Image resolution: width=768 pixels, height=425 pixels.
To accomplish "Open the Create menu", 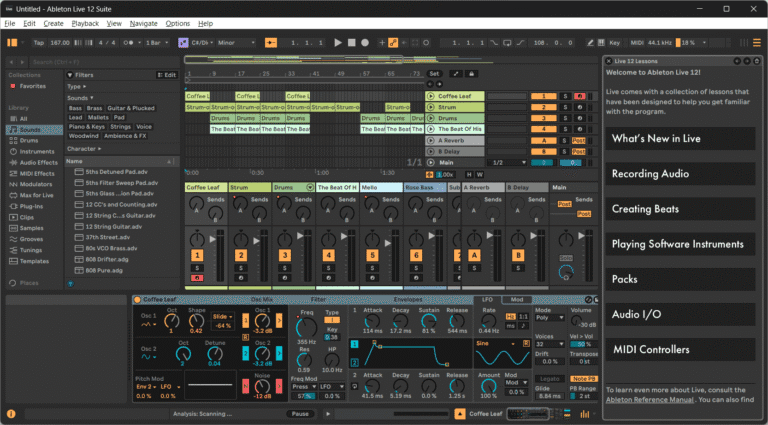I will [x=53, y=24].
